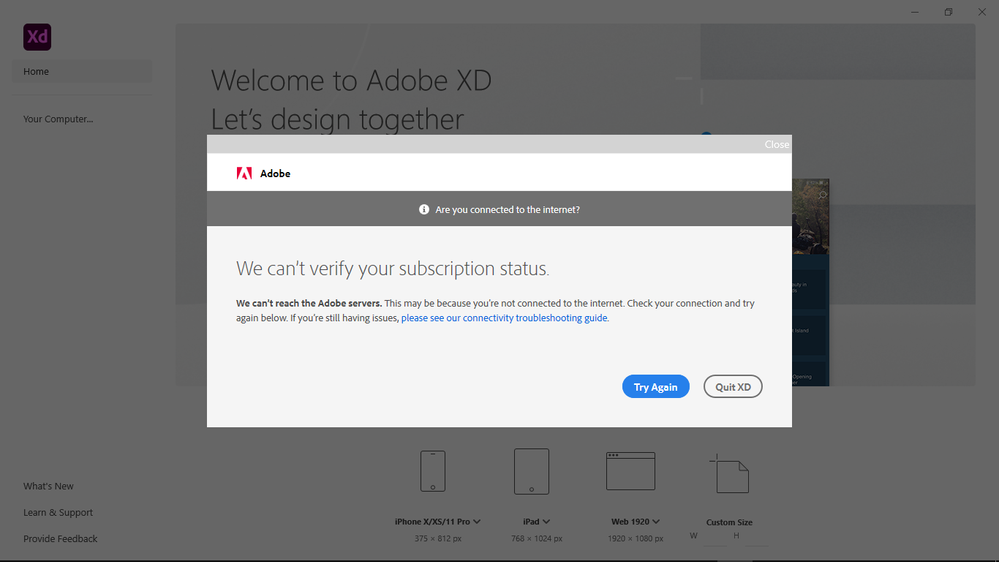Restore down the application window
This screenshot has width=999, height=562.
948,12
